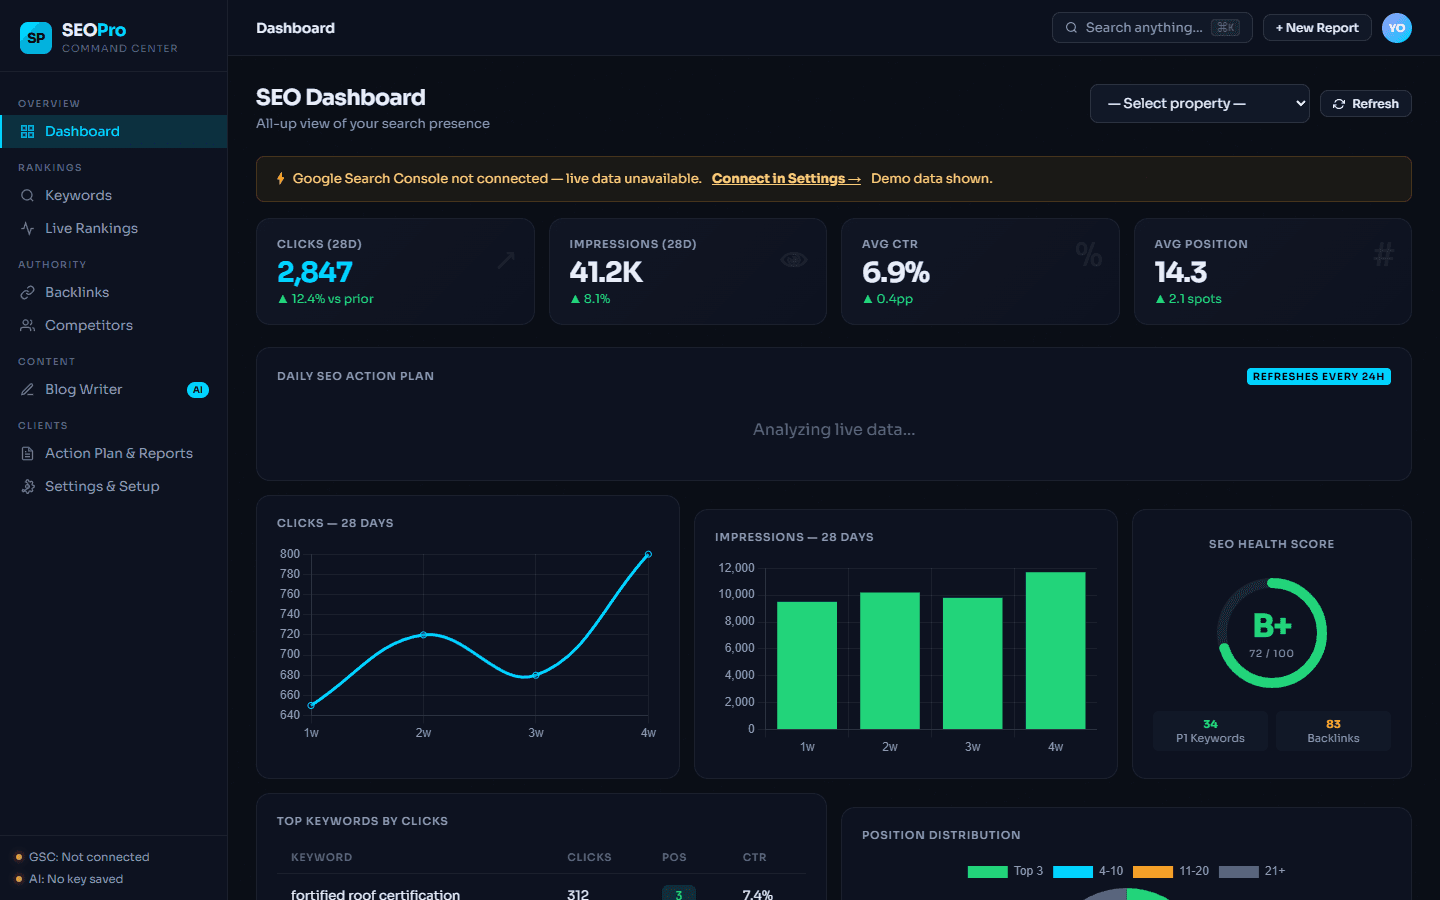Click the SEO Health Score ring gauge
This screenshot has height=900, width=1440.
(1272, 633)
